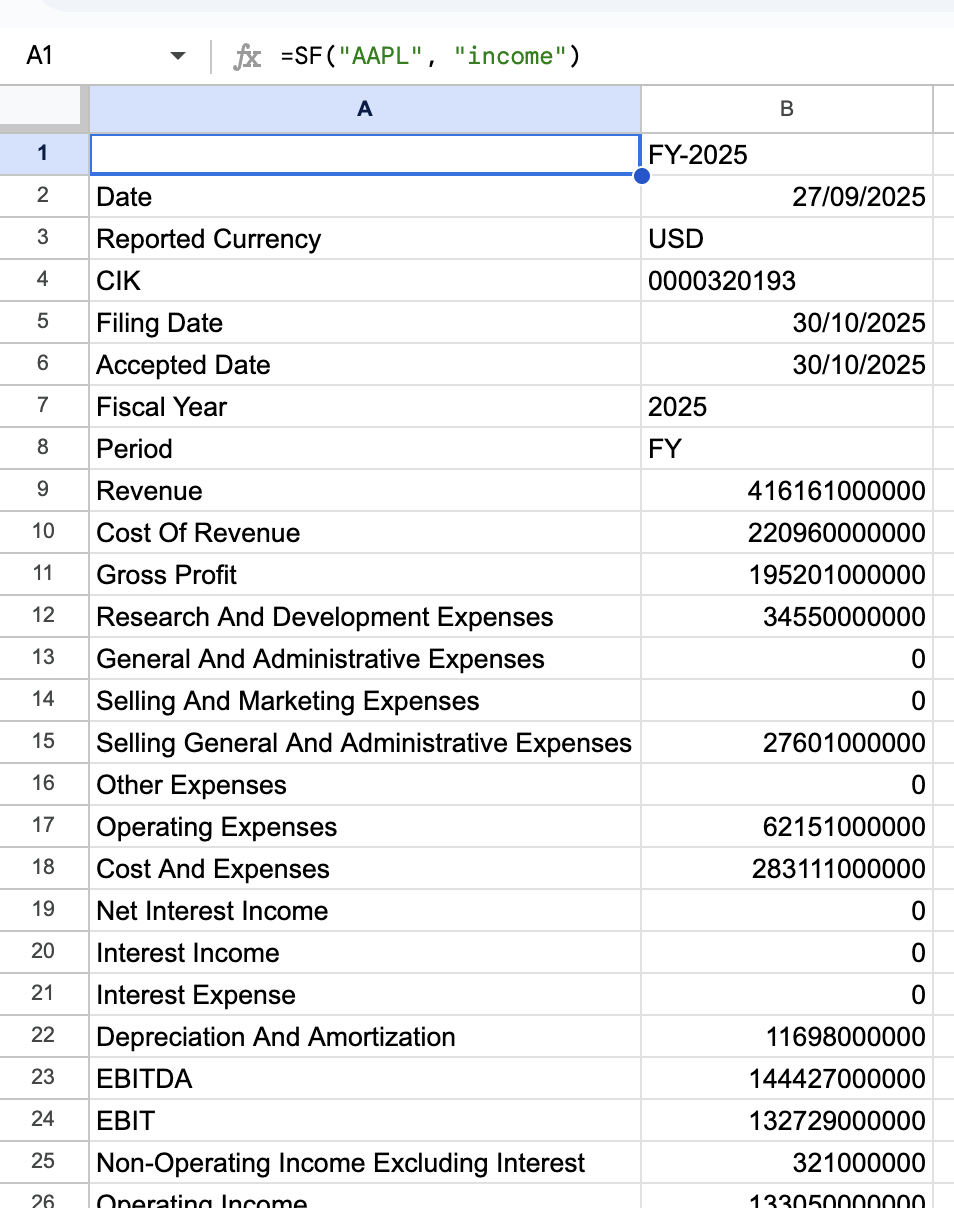Select the Period label cell
This screenshot has width=954, height=1208.
[x=365, y=448]
